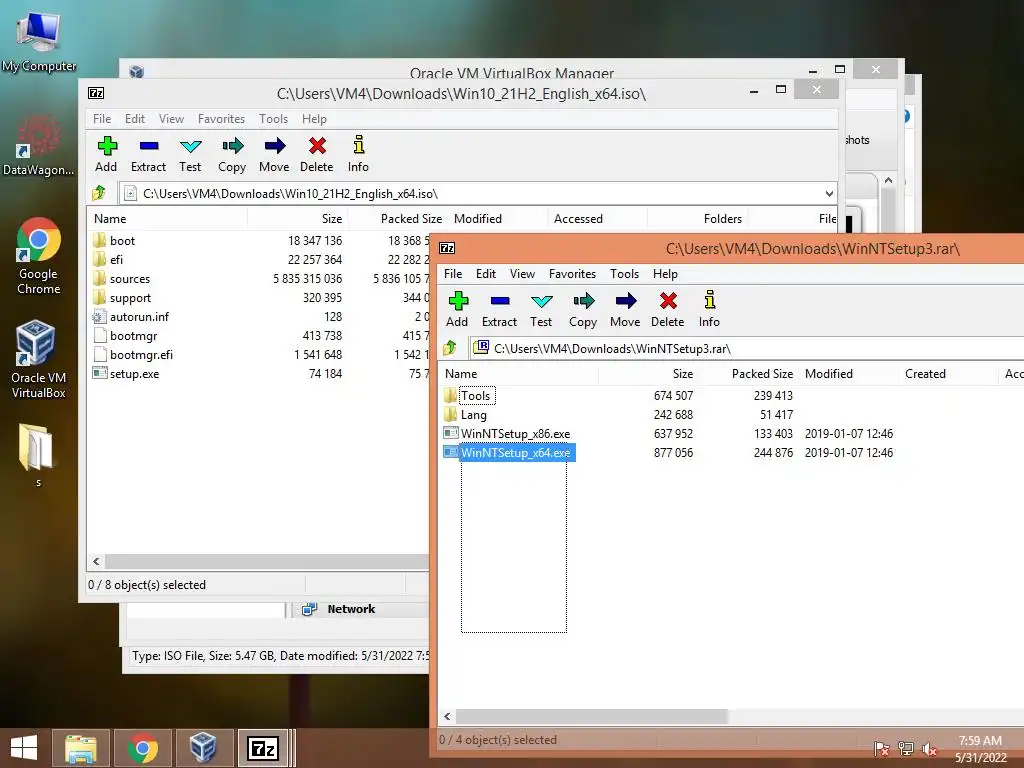
Task: Click the network tray icon
Action: (906, 748)
